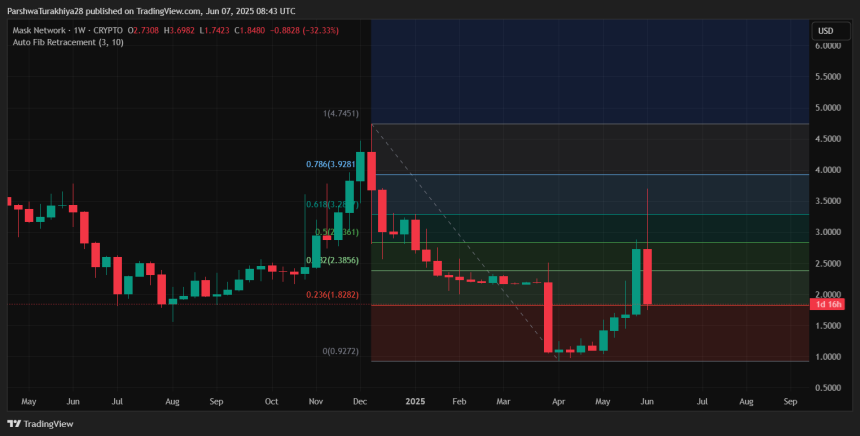
Task: Click the TradingView logo icon
Action: point(15,424)
